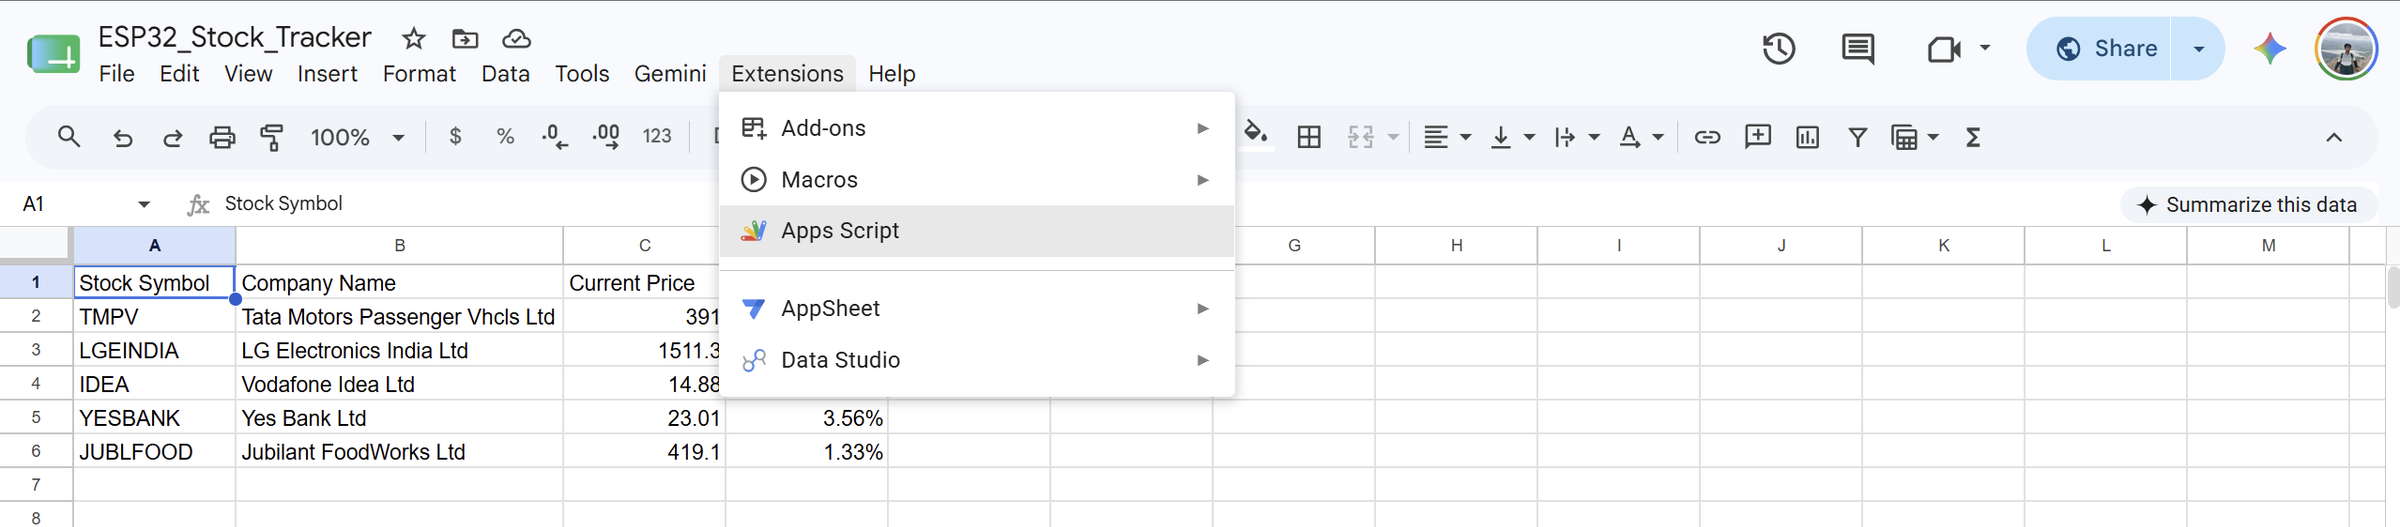The image size is (2400, 527).
Task: Click the fill color paint bucket
Action: tap(1256, 134)
